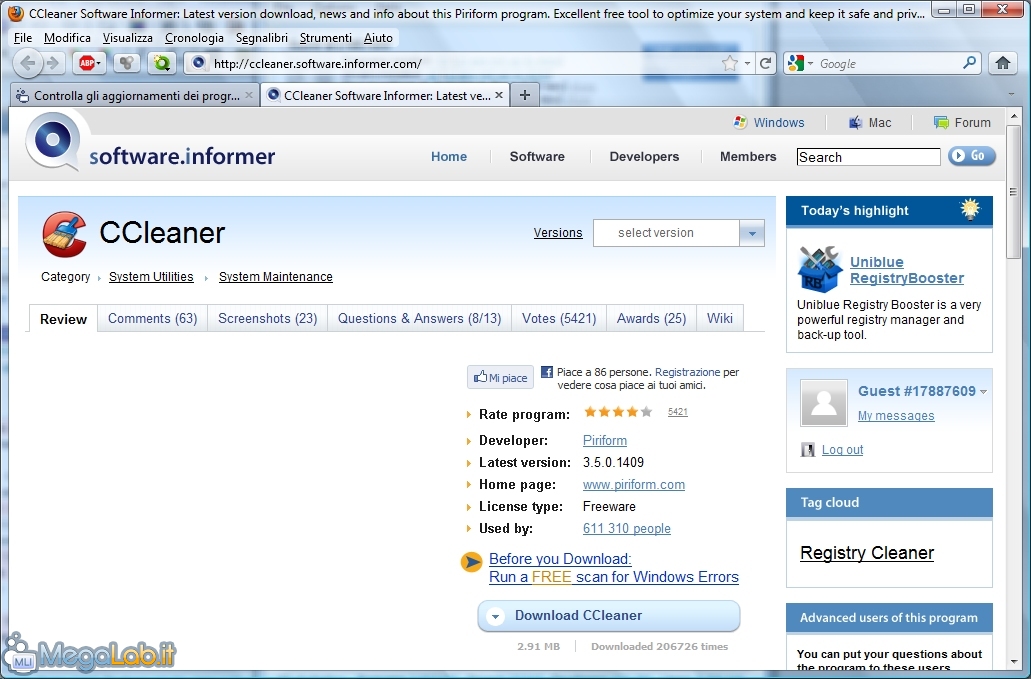The height and width of the screenshot is (679, 1031).
Task: Open the Google search engine selector
Action: point(800,63)
